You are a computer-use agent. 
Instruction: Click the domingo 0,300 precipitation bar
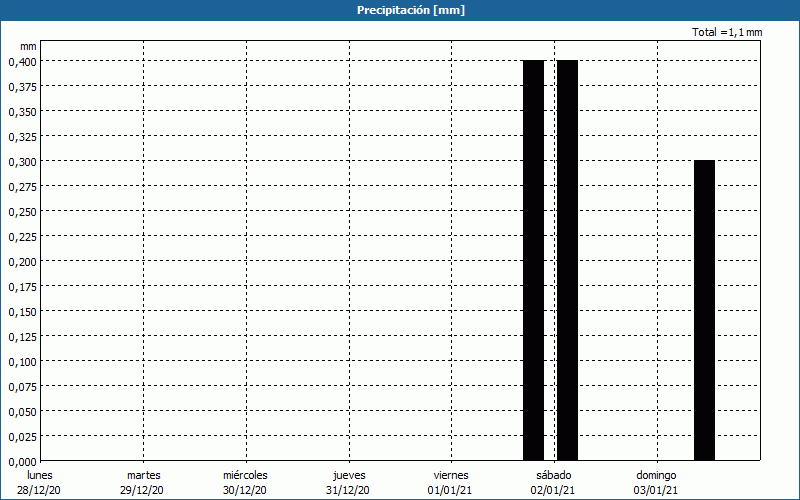[x=704, y=310]
